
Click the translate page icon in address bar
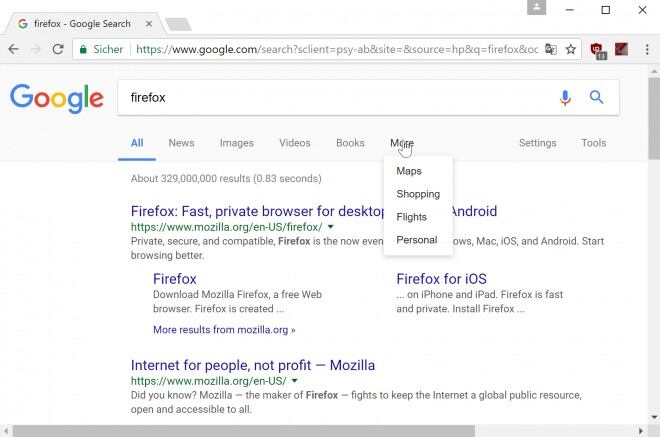click(550, 48)
